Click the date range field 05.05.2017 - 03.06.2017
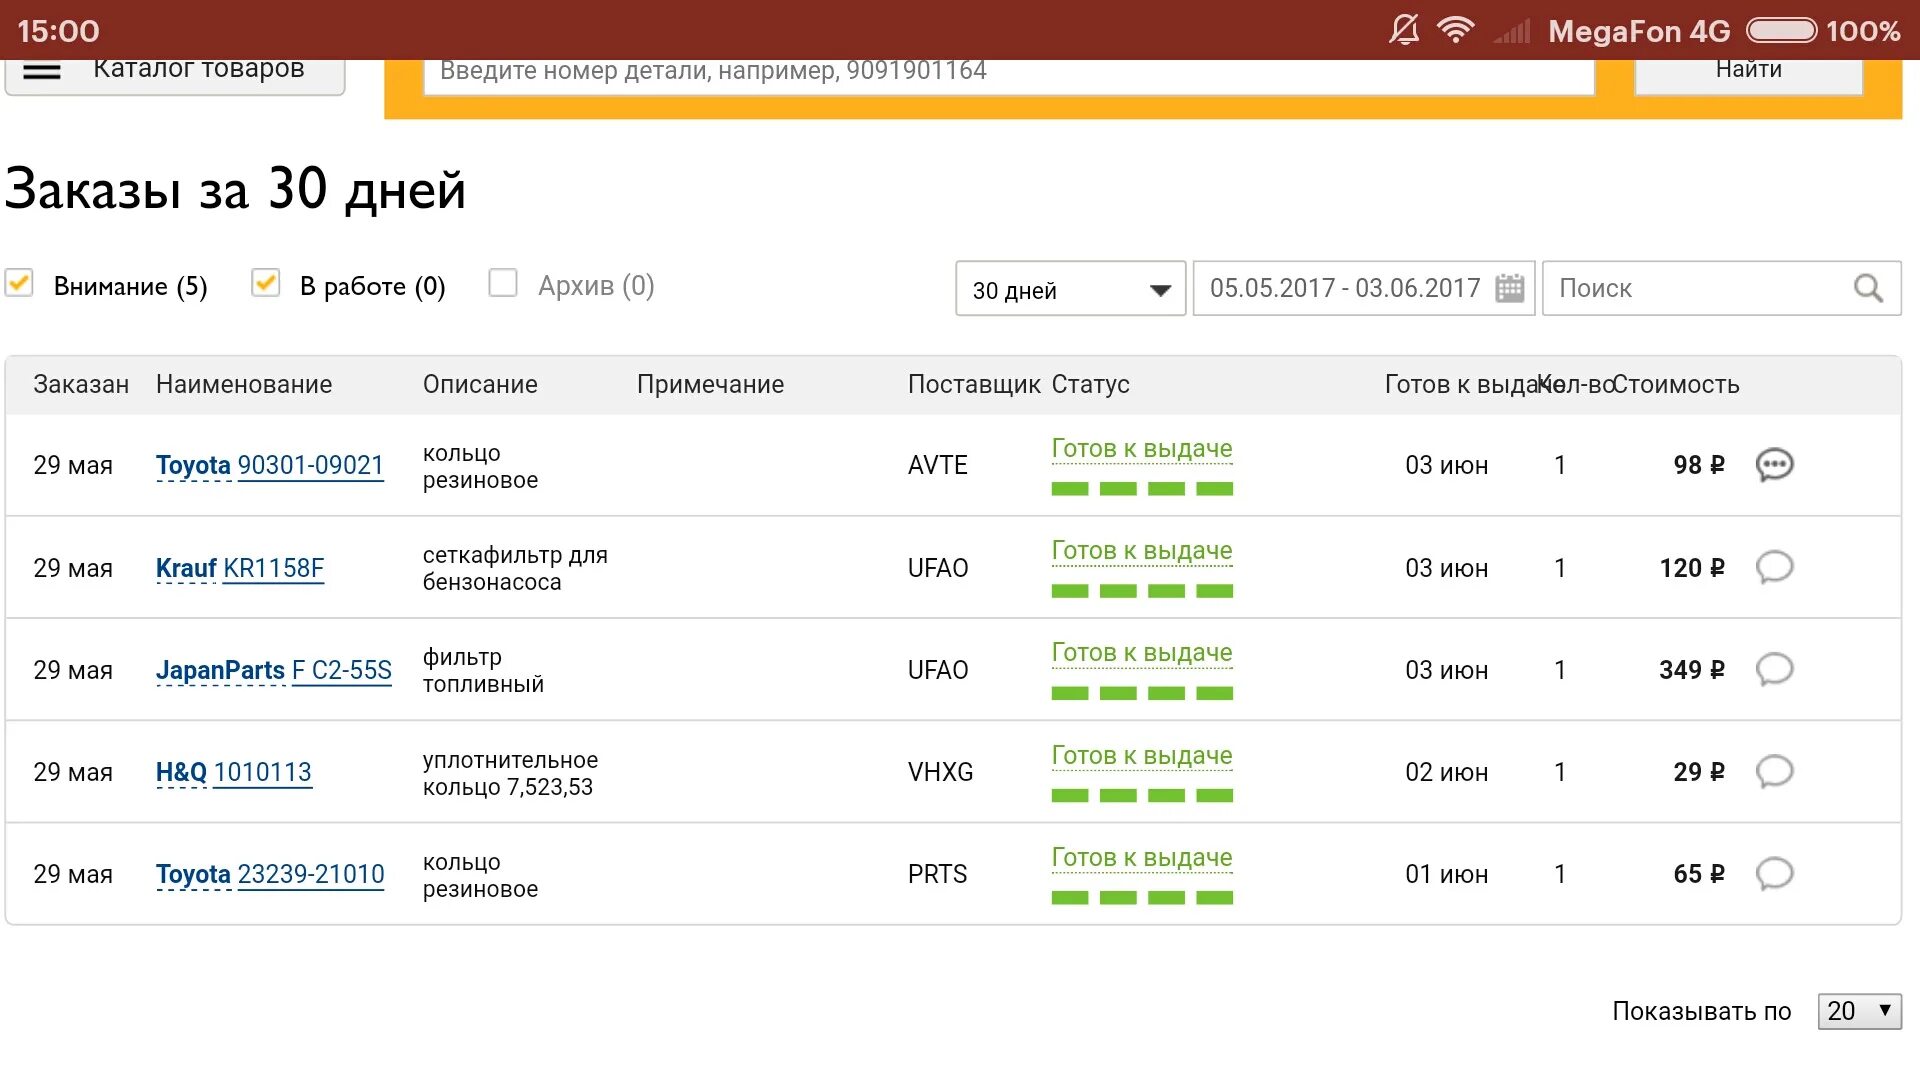 tap(1364, 289)
